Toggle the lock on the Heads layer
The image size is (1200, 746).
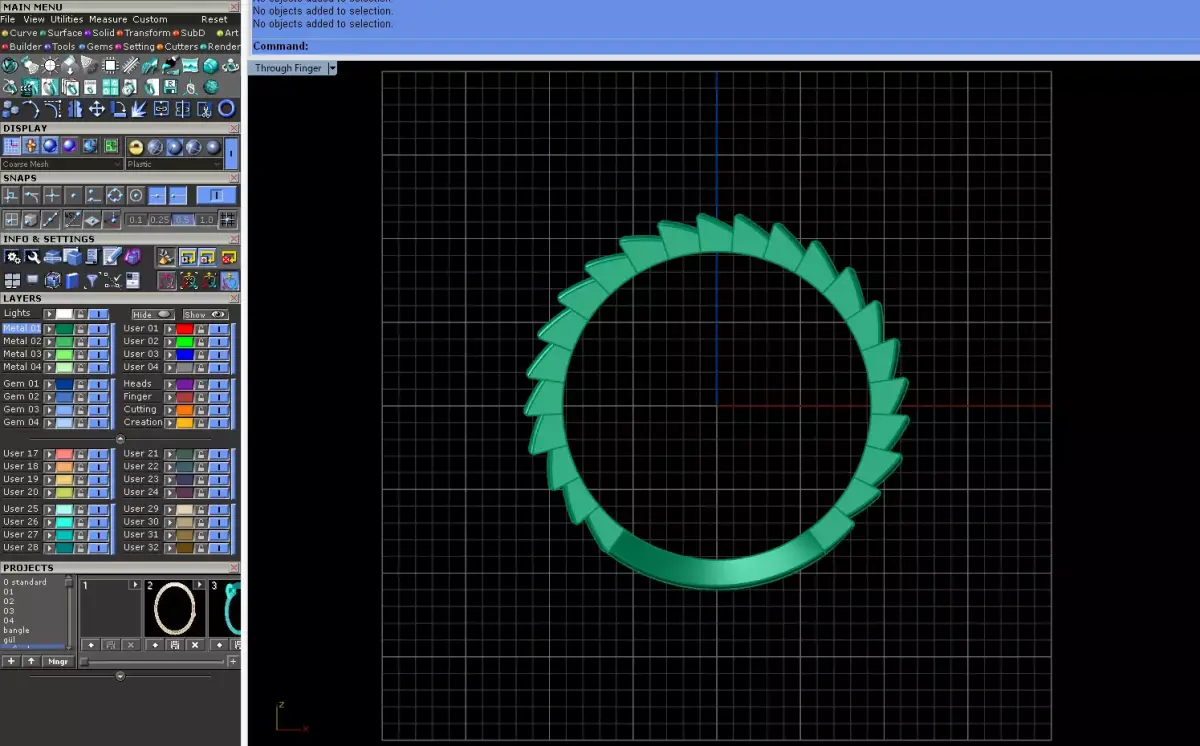pos(200,384)
